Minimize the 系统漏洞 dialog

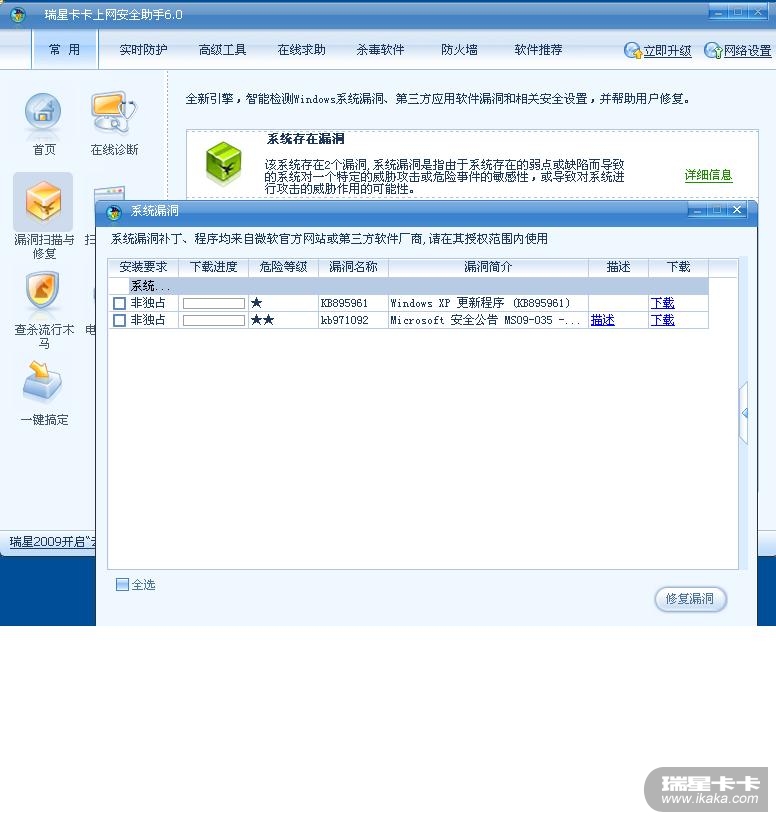pyautogui.click(x=697, y=210)
